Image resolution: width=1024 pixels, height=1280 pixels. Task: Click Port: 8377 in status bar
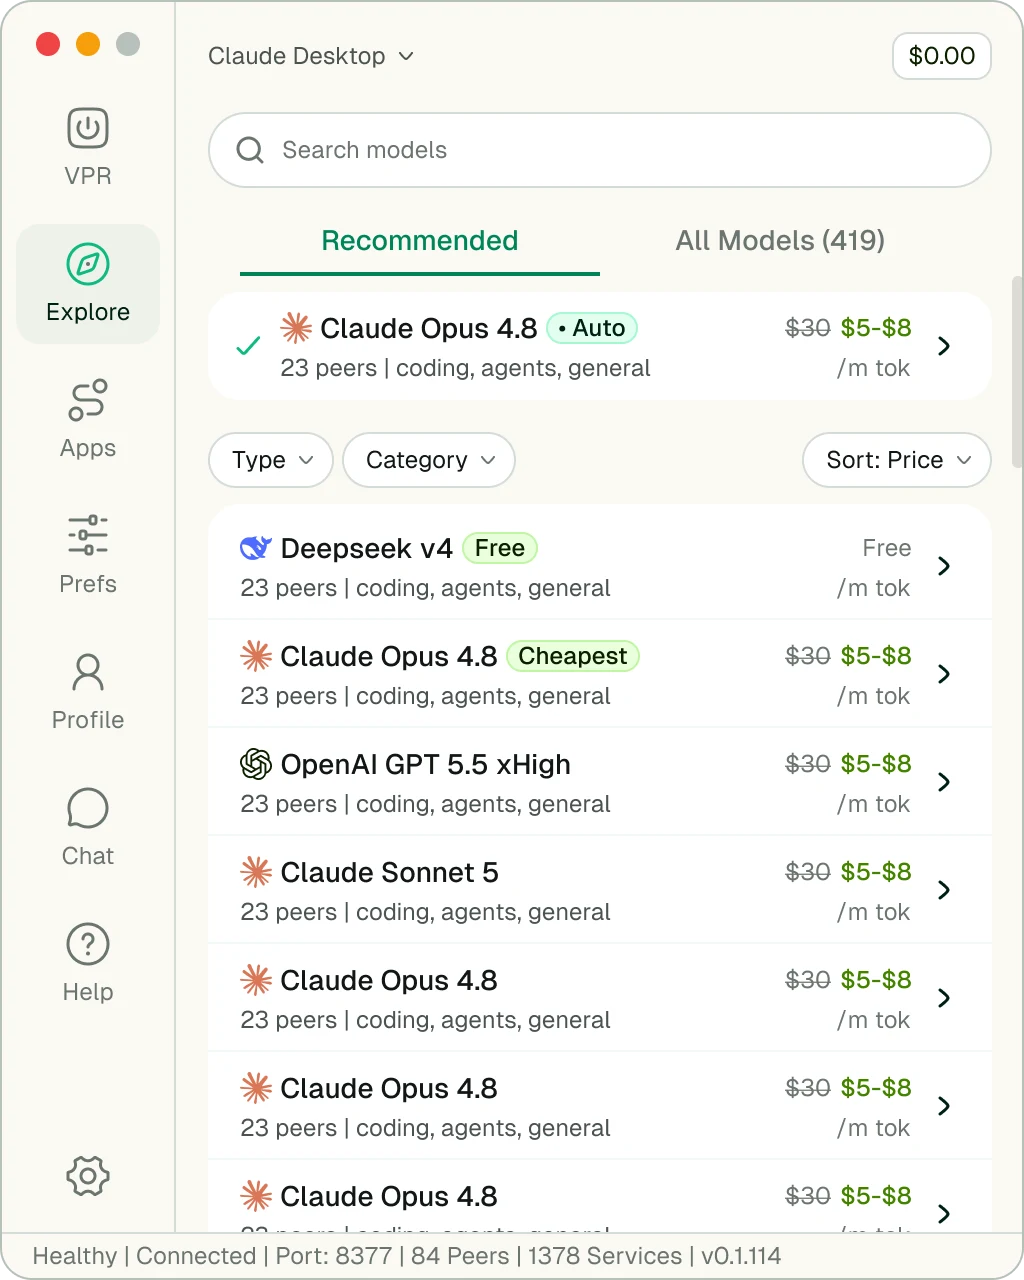(x=334, y=1256)
